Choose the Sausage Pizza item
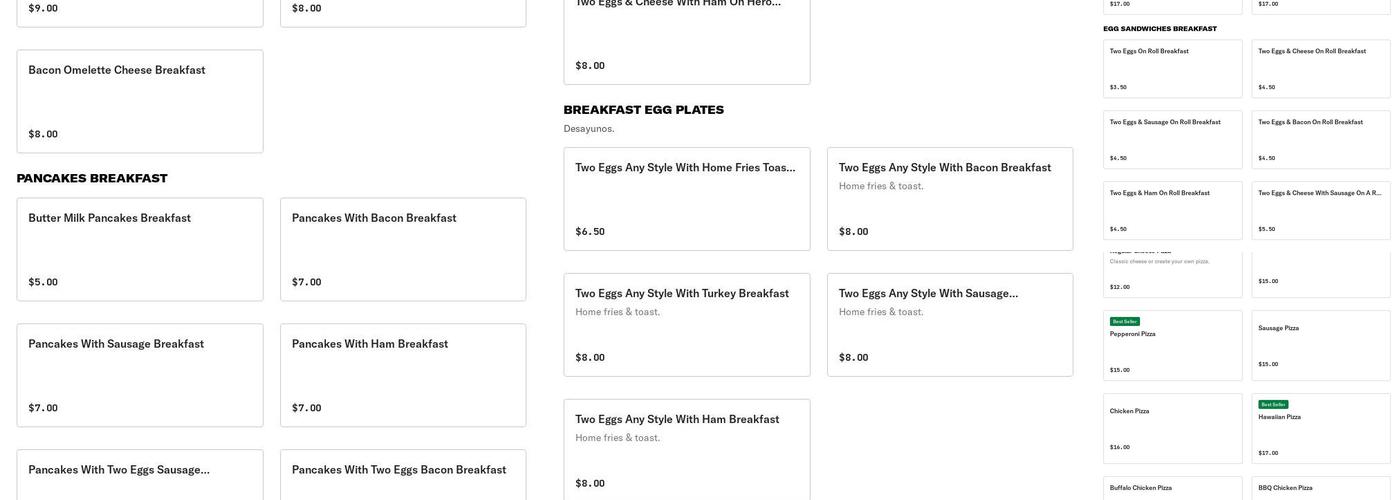The image size is (1400, 500). tap(1320, 346)
